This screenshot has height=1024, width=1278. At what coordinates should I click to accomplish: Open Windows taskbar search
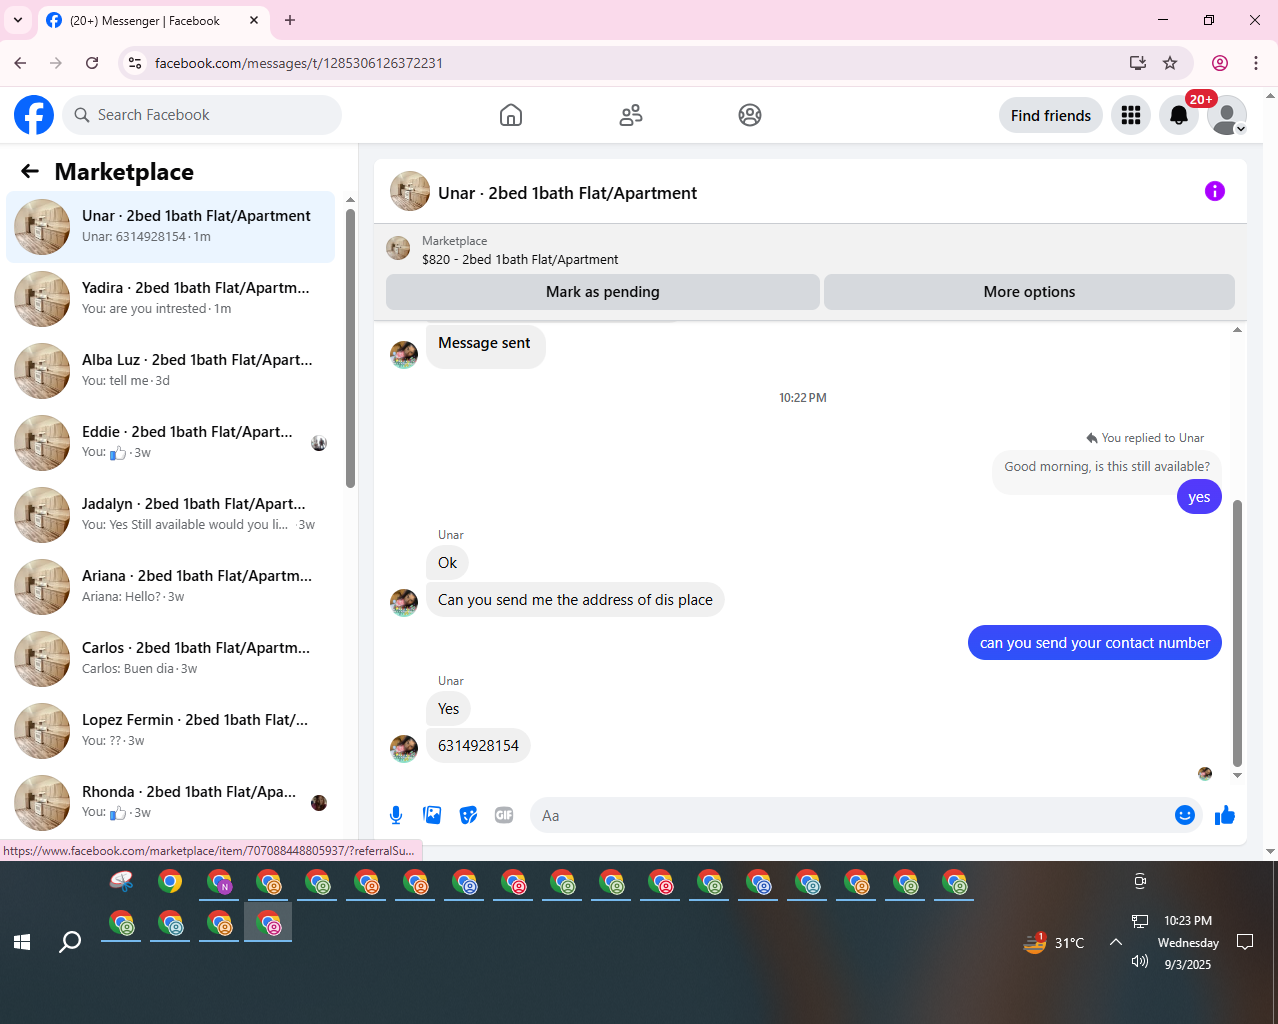click(70, 942)
